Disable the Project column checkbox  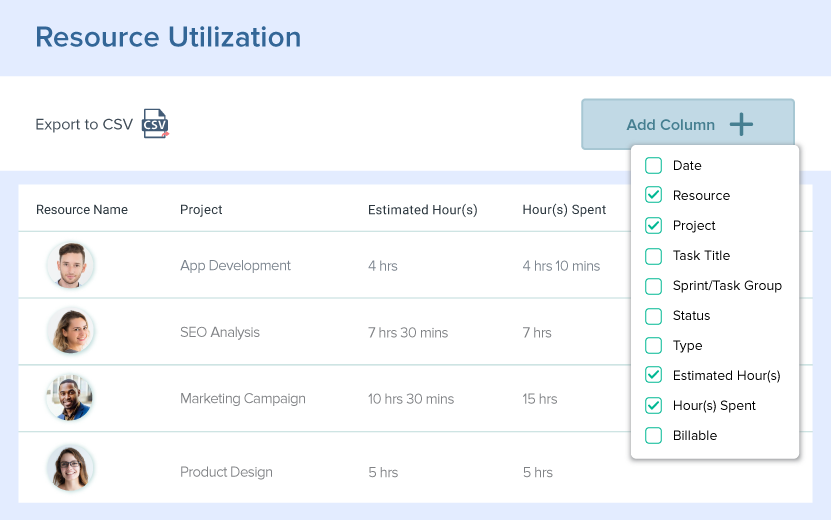(x=653, y=226)
